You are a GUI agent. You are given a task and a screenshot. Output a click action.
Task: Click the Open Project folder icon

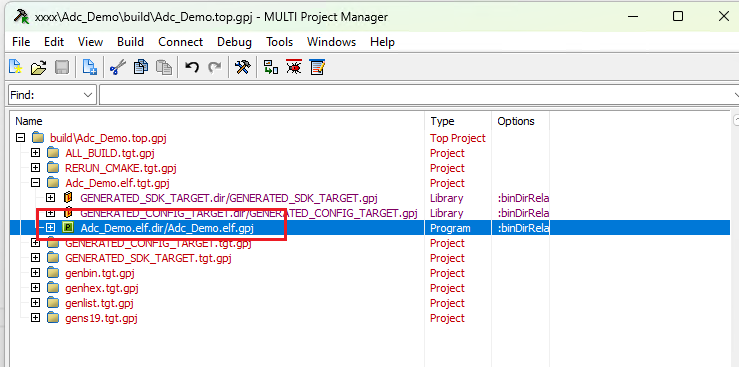(x=39, y=68)
